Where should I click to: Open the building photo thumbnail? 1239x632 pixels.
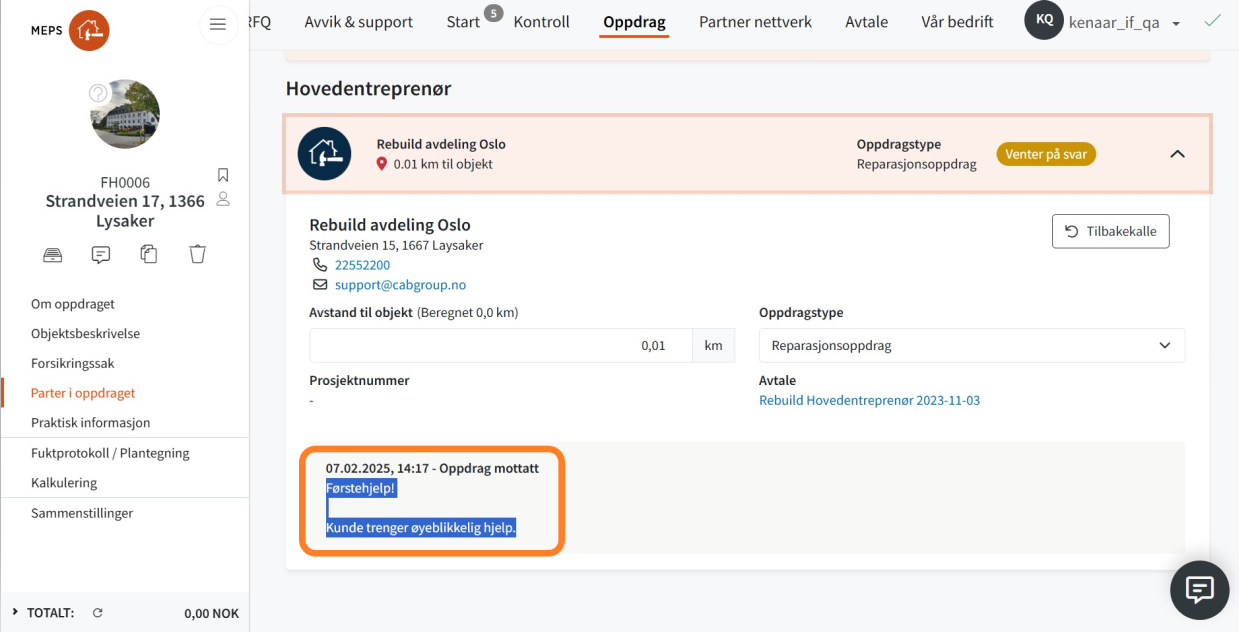point(125,114)
